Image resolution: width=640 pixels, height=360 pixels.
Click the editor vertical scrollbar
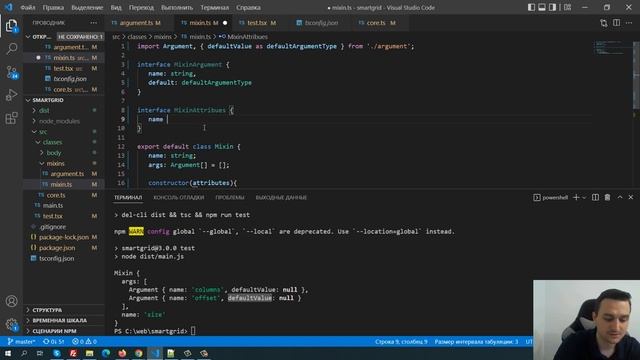pyautogui.click(x=636, y=76)
